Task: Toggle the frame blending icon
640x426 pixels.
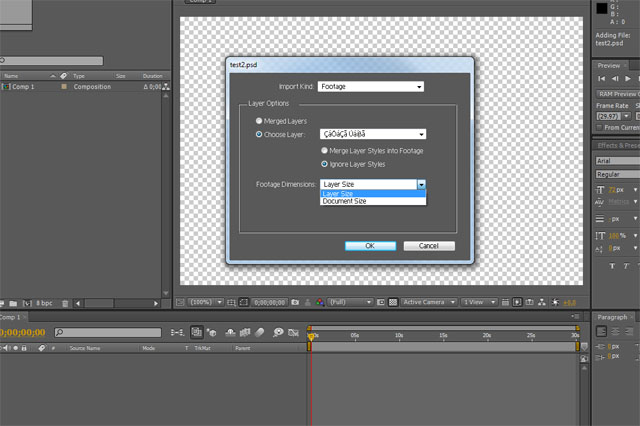Action: point(245,333)
